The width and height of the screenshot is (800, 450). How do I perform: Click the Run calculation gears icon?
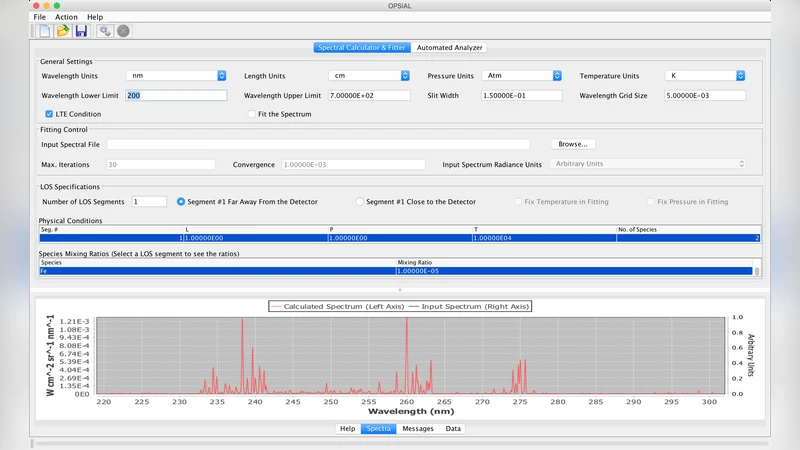point(105,31)
